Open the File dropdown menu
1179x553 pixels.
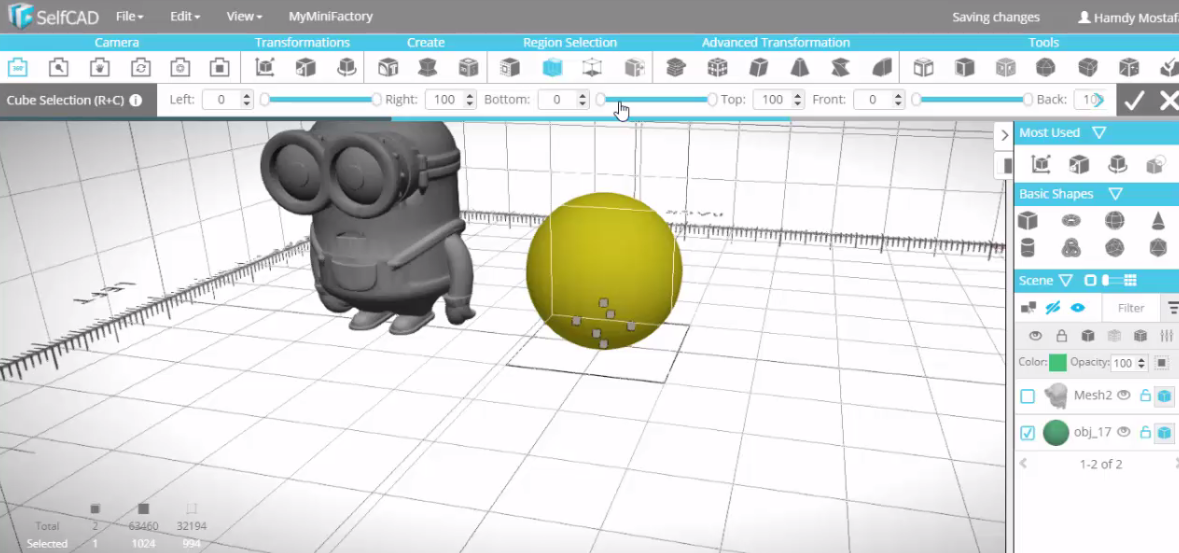(x=129, y=17)
